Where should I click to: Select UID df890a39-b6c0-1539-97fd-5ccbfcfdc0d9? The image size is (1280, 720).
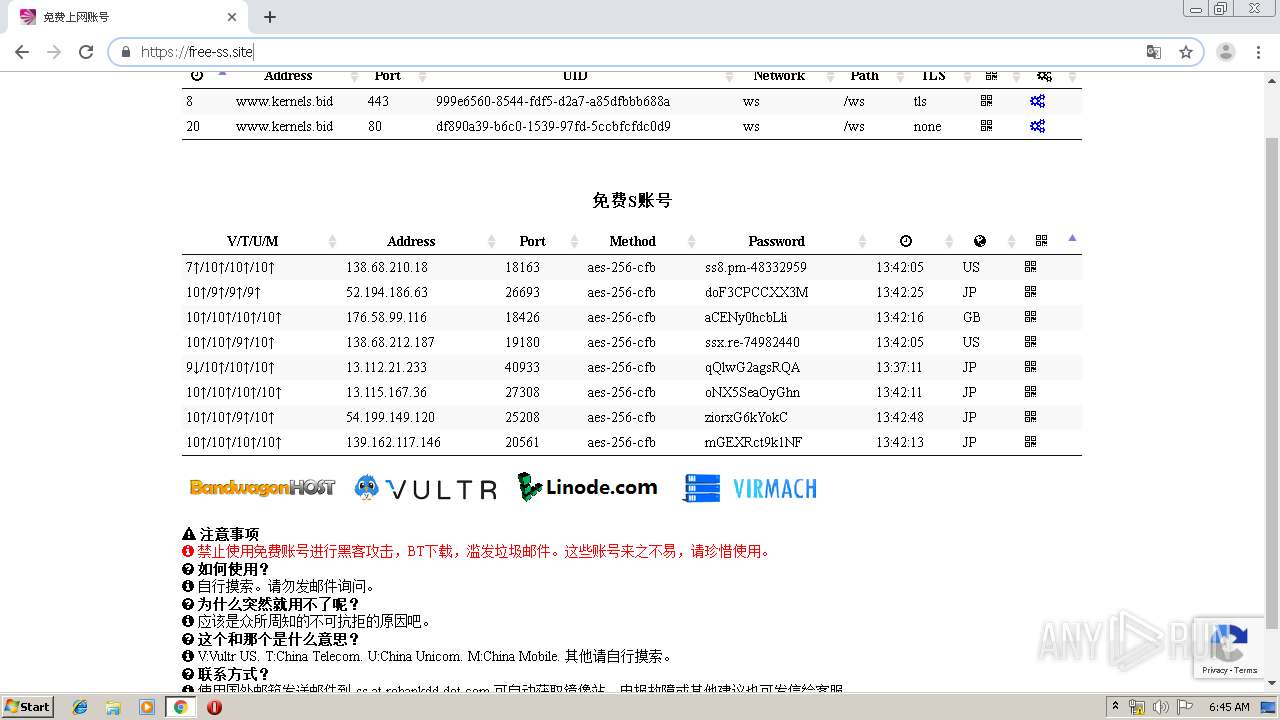click(553, 126)
